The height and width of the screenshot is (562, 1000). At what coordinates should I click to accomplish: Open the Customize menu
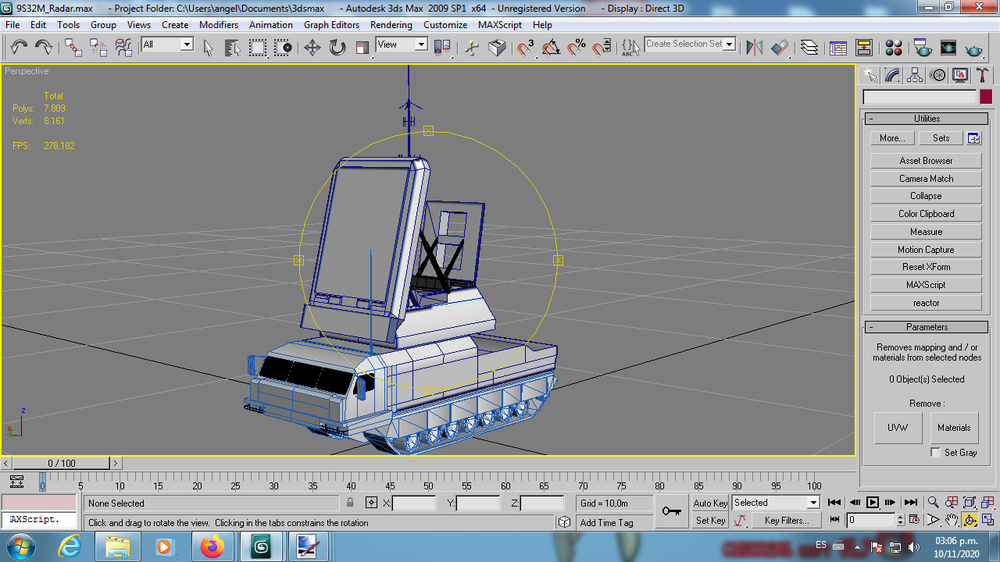pyautogui.click(x=445, y=25)
